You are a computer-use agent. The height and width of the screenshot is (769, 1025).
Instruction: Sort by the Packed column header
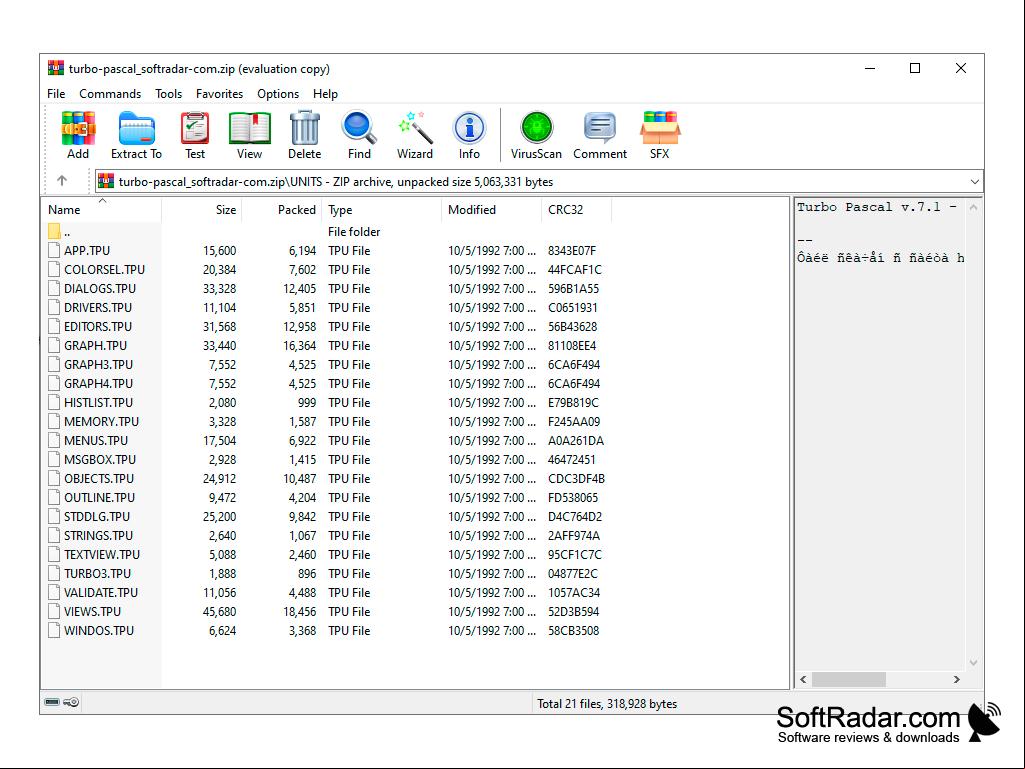coord(282,209)
